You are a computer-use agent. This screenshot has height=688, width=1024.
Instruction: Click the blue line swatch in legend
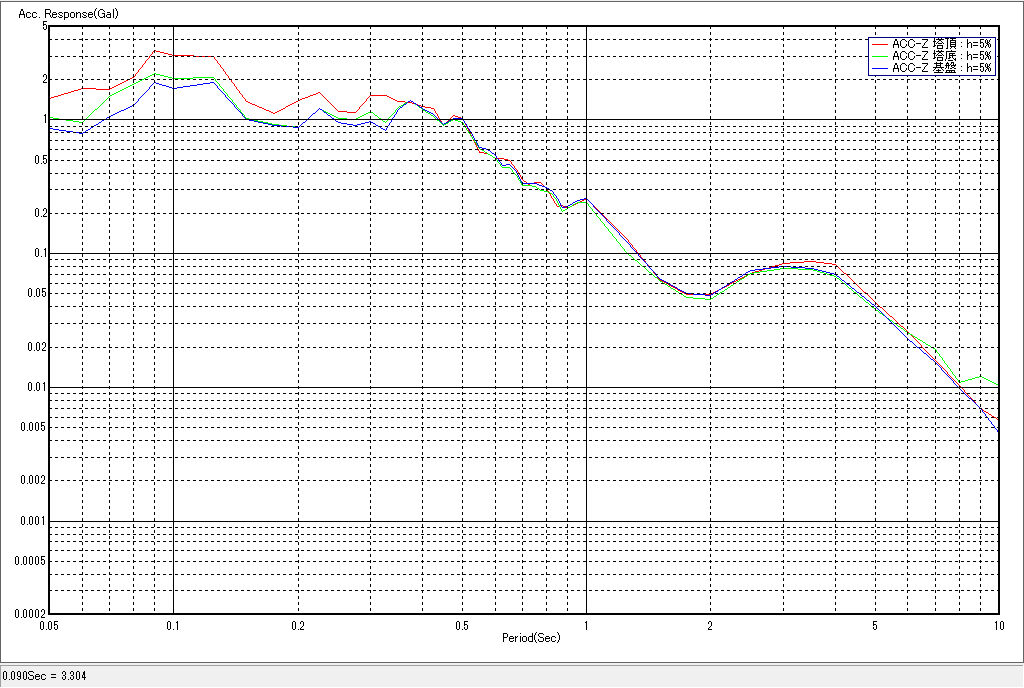point(879,68)
